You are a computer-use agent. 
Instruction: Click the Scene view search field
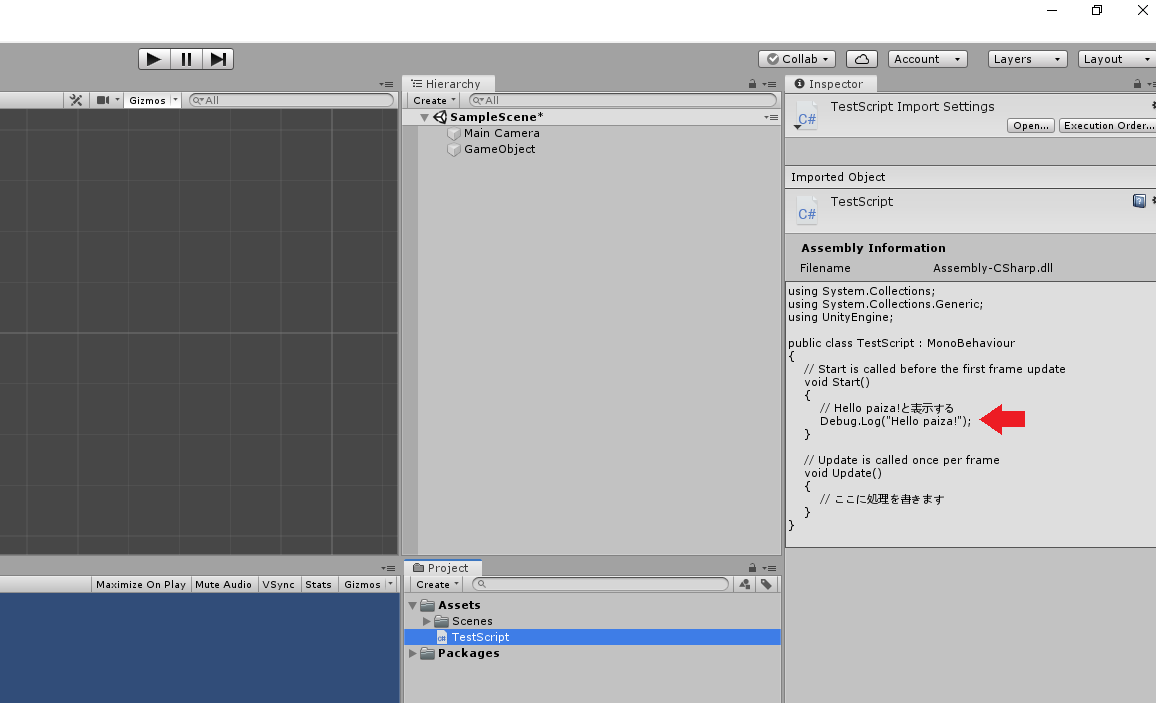pyautogui.click(x=291, y=100)
